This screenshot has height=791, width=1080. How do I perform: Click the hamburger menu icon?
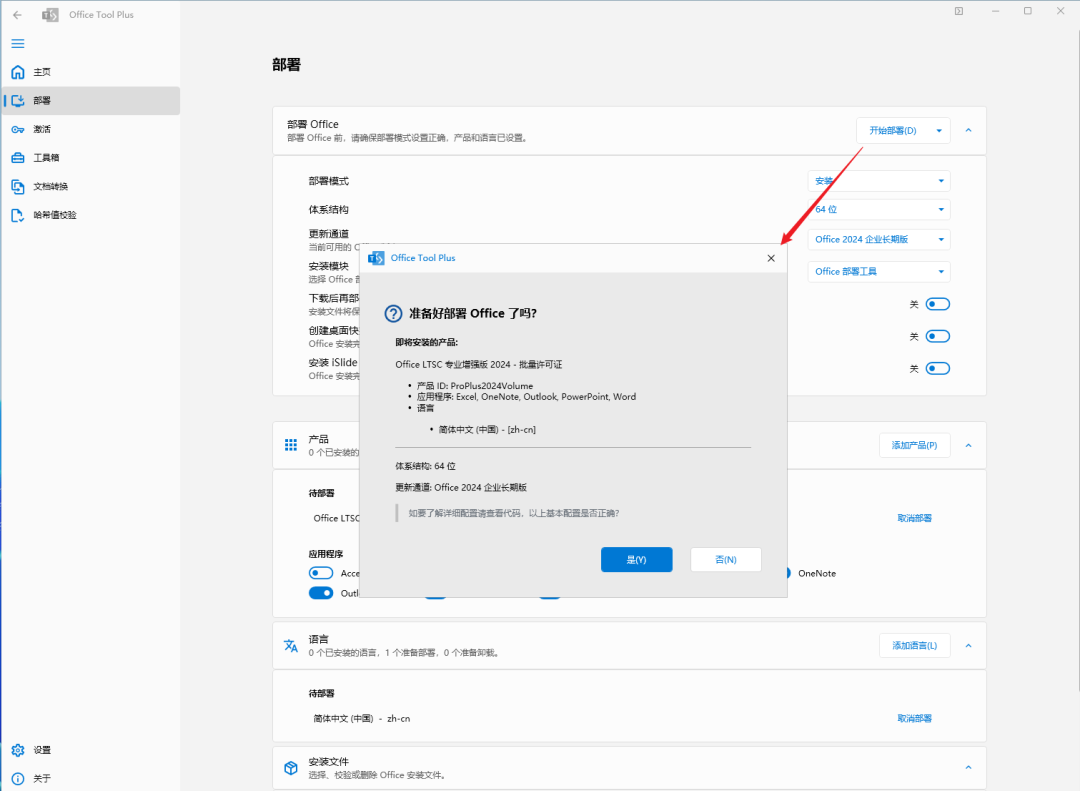[x=17, y=43]
